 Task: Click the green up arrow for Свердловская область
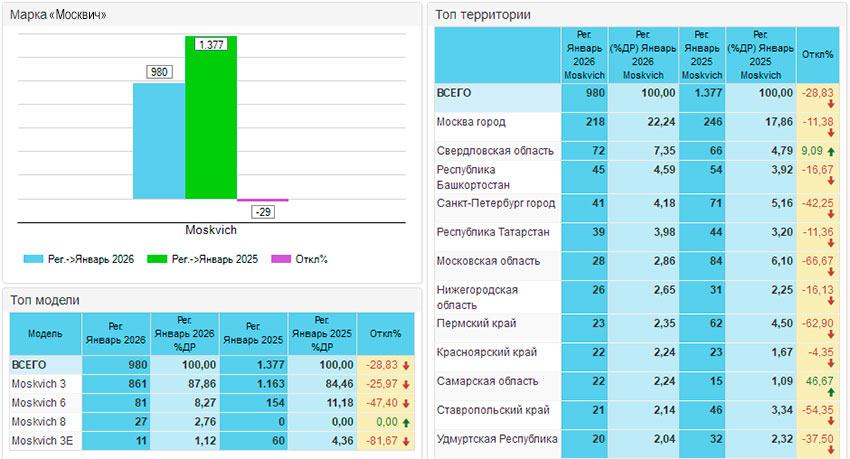(x=830, y=151)
